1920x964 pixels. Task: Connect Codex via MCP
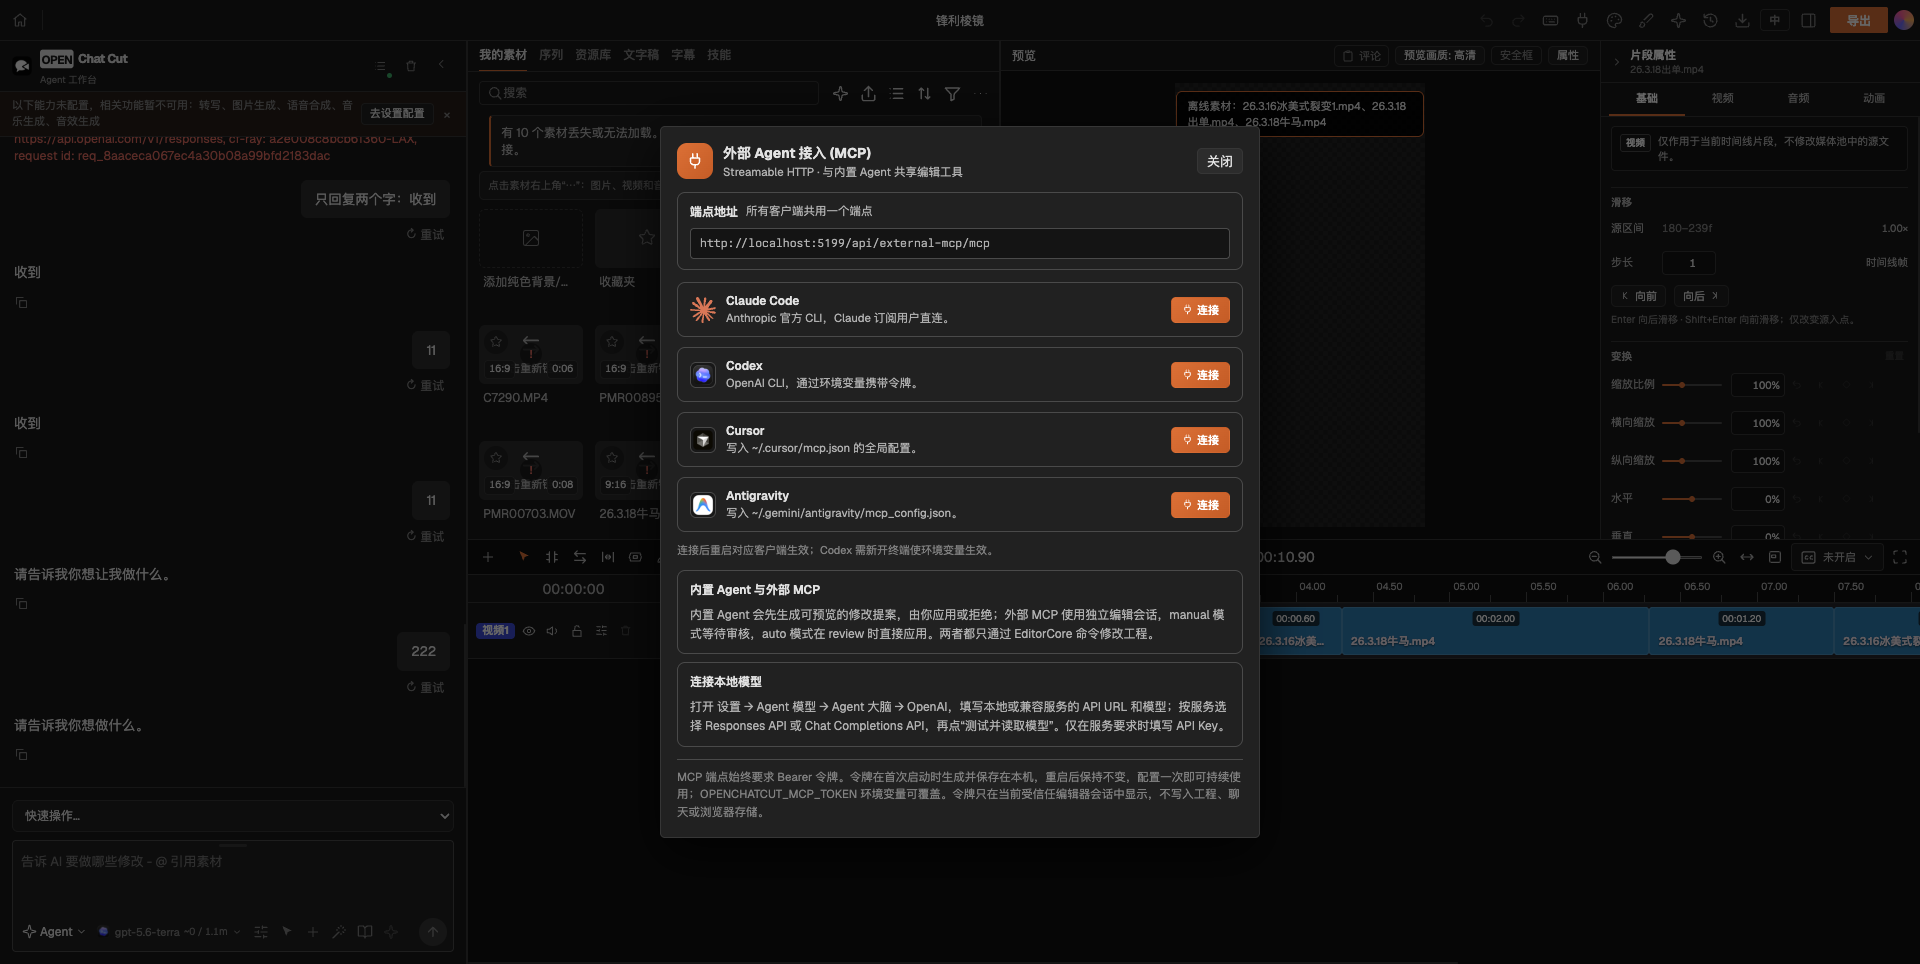click(1200, 375)
